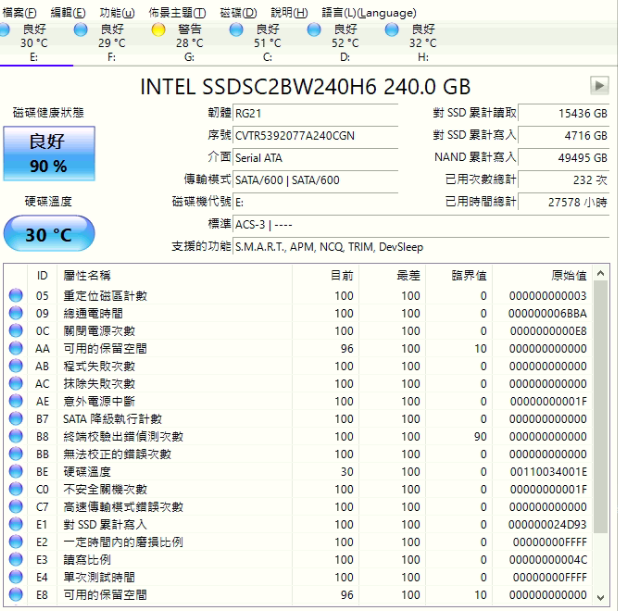Click status icon for attribute B7
618x611 pixels.
point(16,418)
